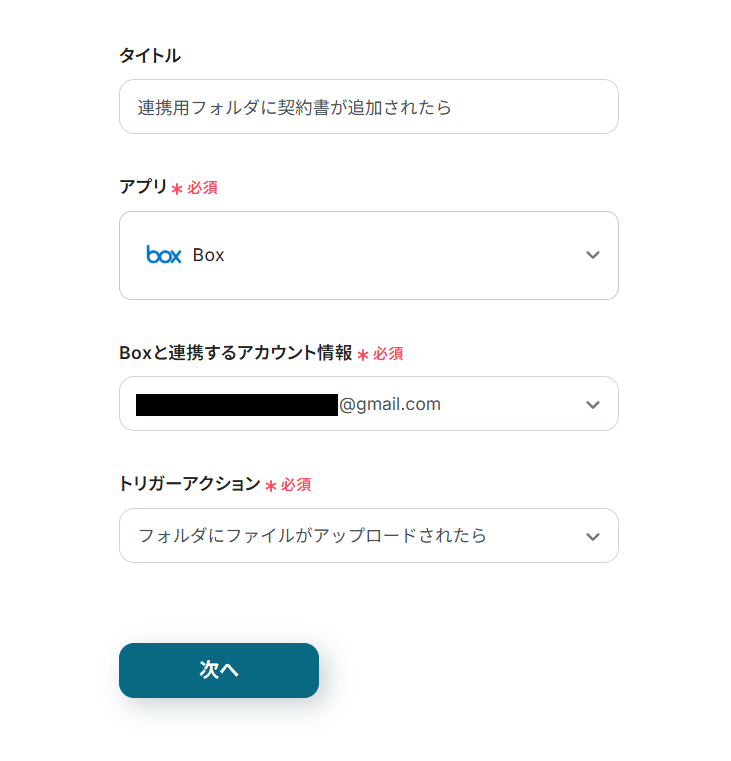Expand the トリガーアクション dropdown chevron
Image resolution: width=731 pixels, height=761 pixels.
[x=592, y=536]
